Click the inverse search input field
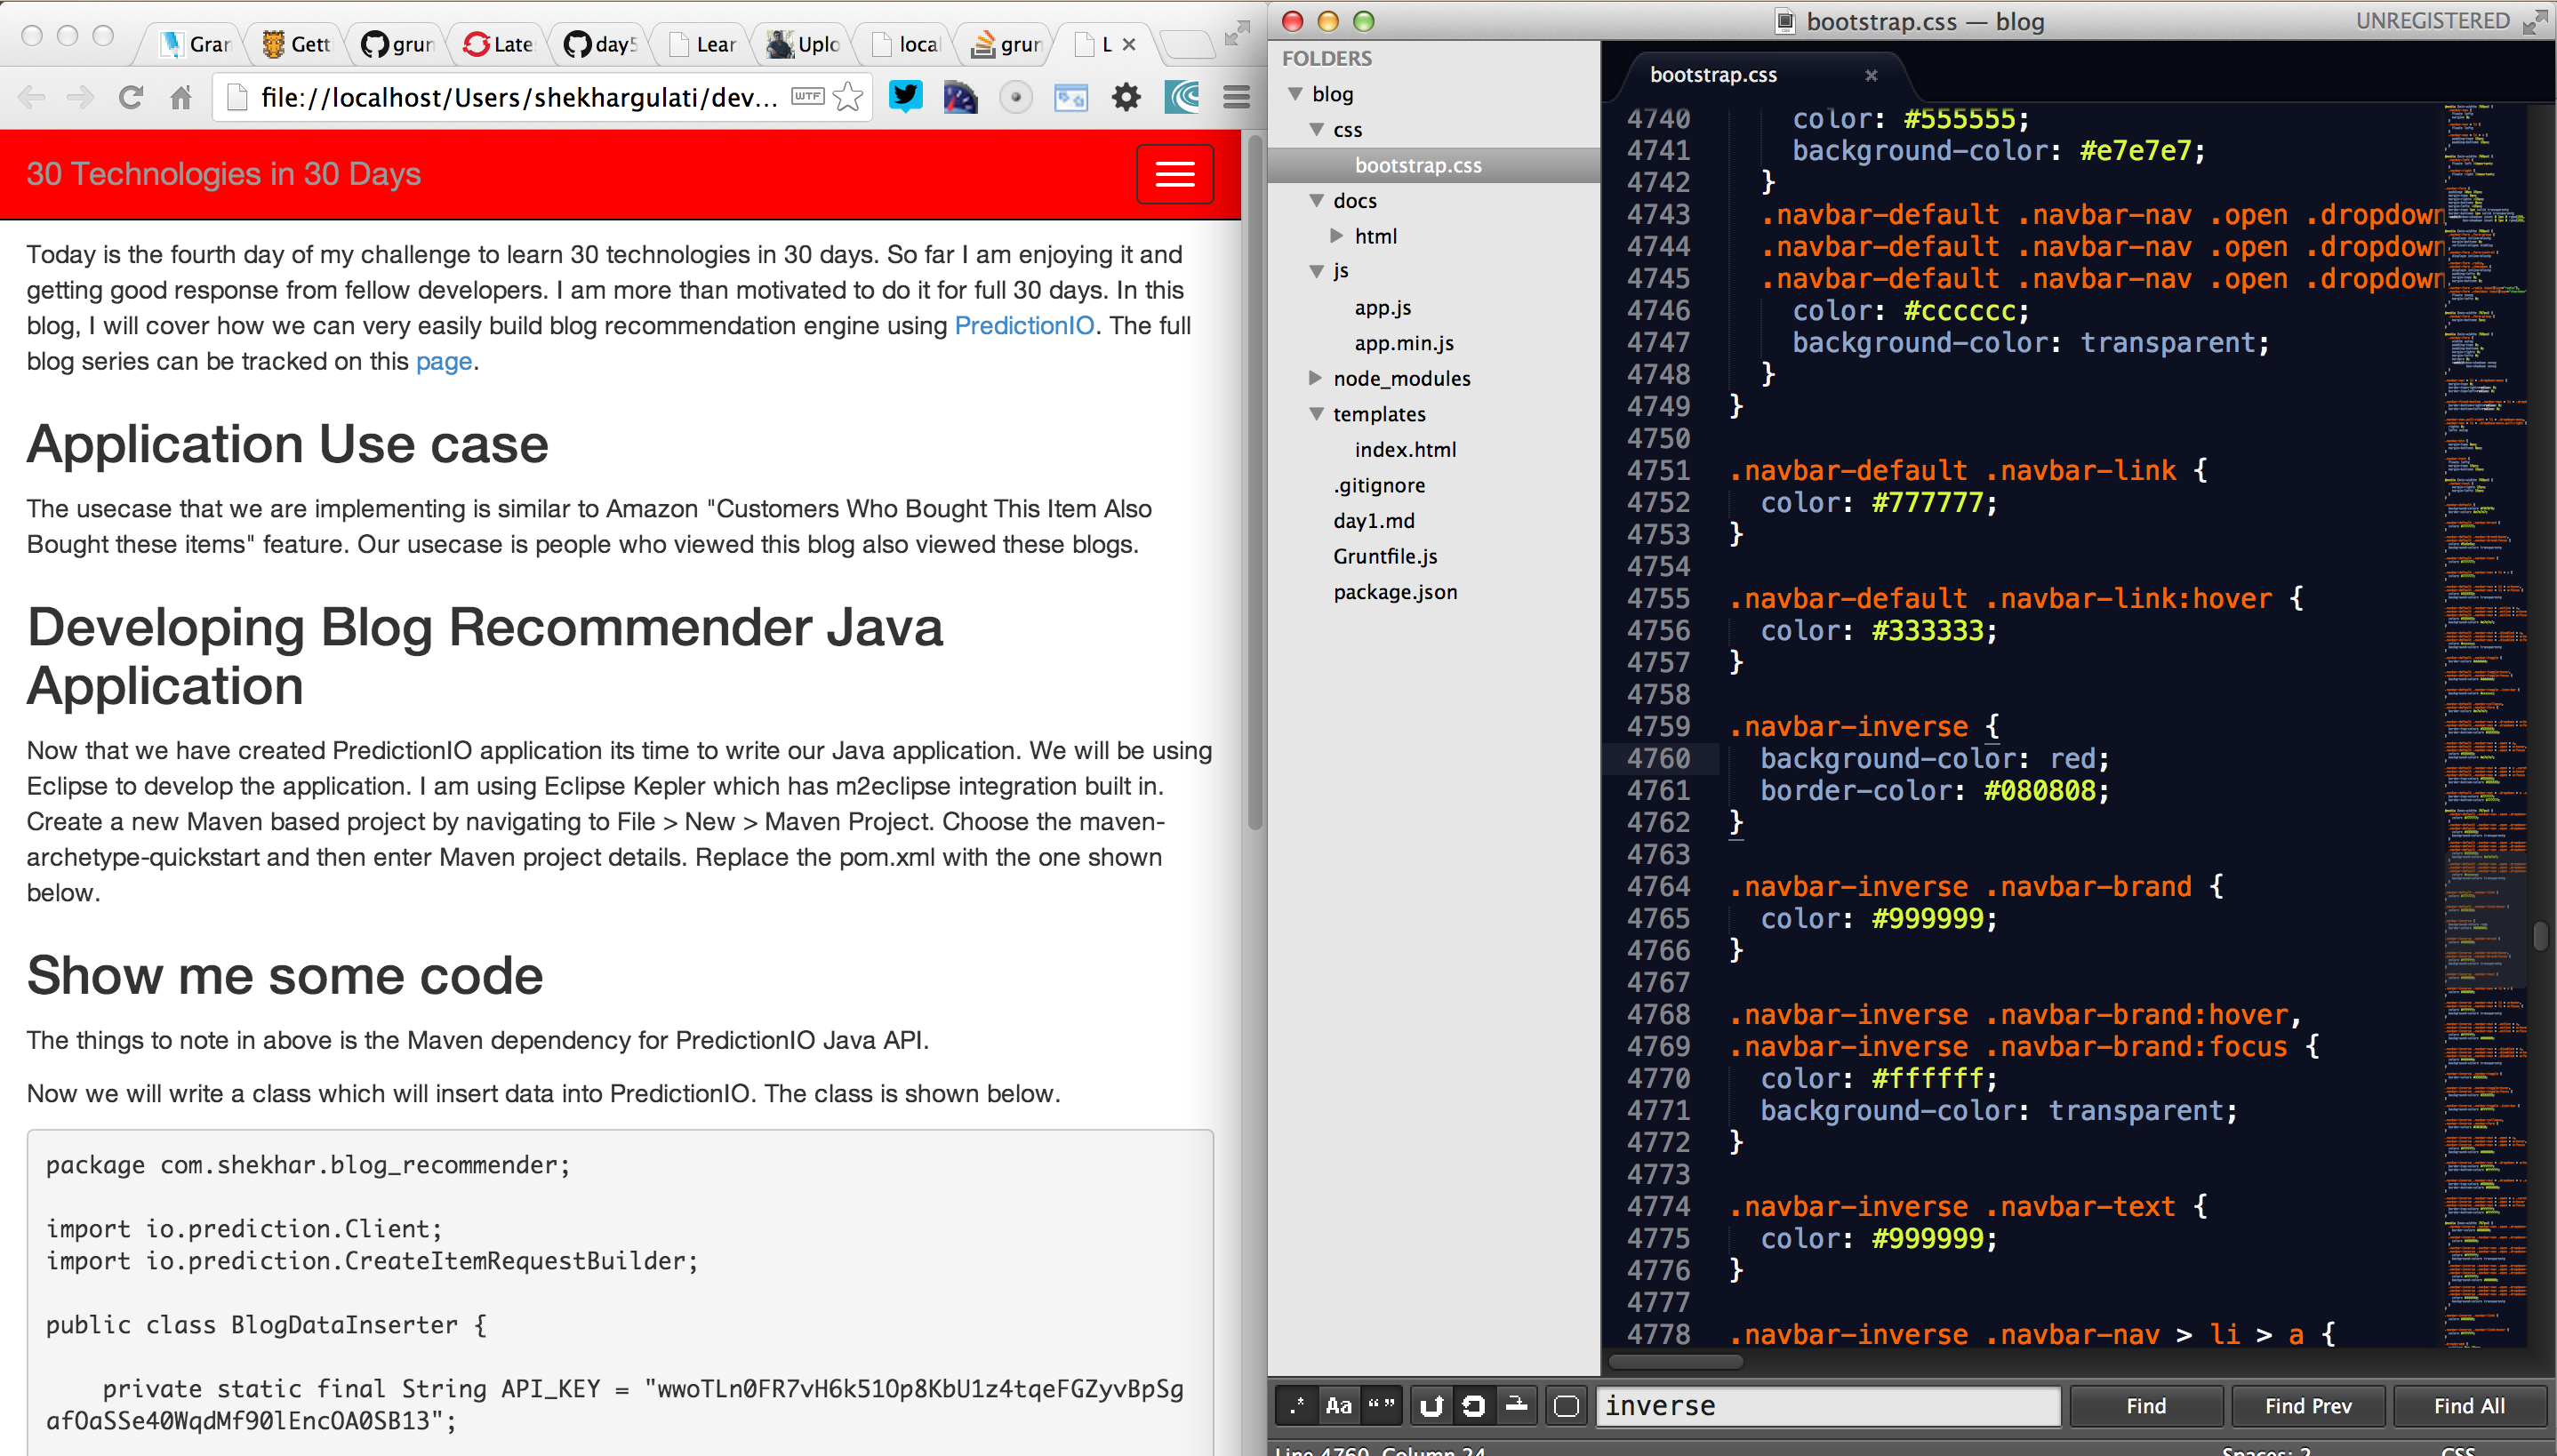 tap(1828, 1406)
